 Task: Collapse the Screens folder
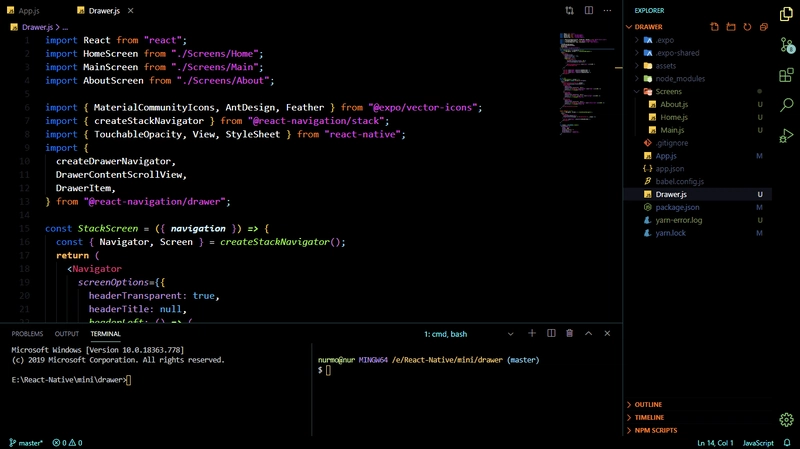[x=668, y=91]
